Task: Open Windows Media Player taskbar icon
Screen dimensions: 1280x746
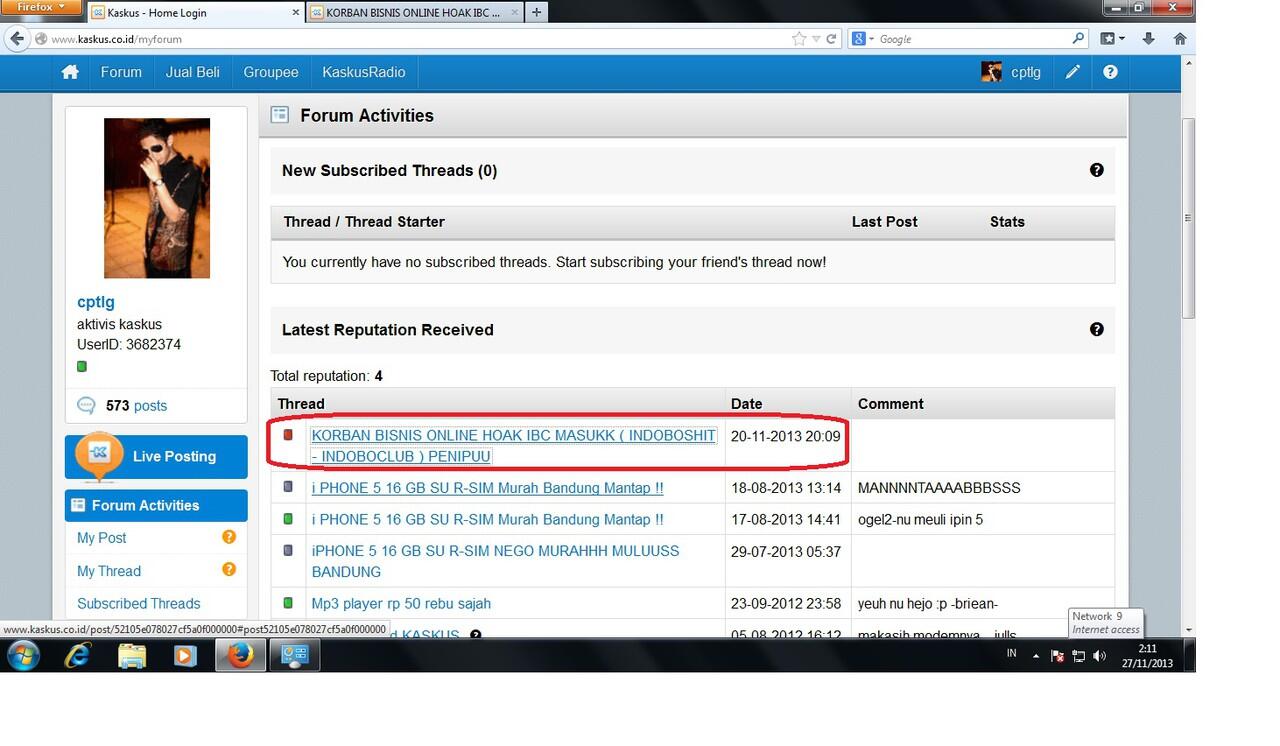Action: [x=185, y=656]
